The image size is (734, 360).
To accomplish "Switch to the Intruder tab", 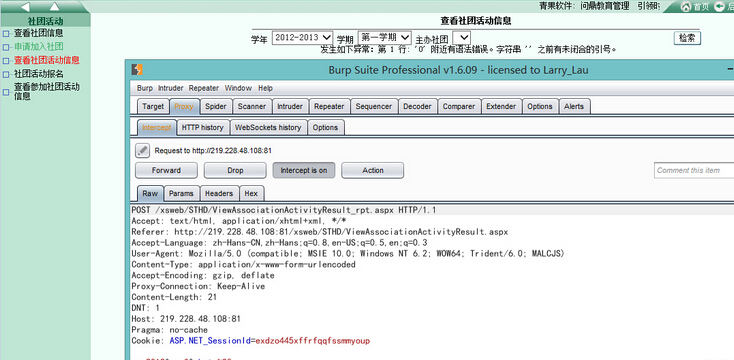I will pyautogui.click(x=290, y=106).
